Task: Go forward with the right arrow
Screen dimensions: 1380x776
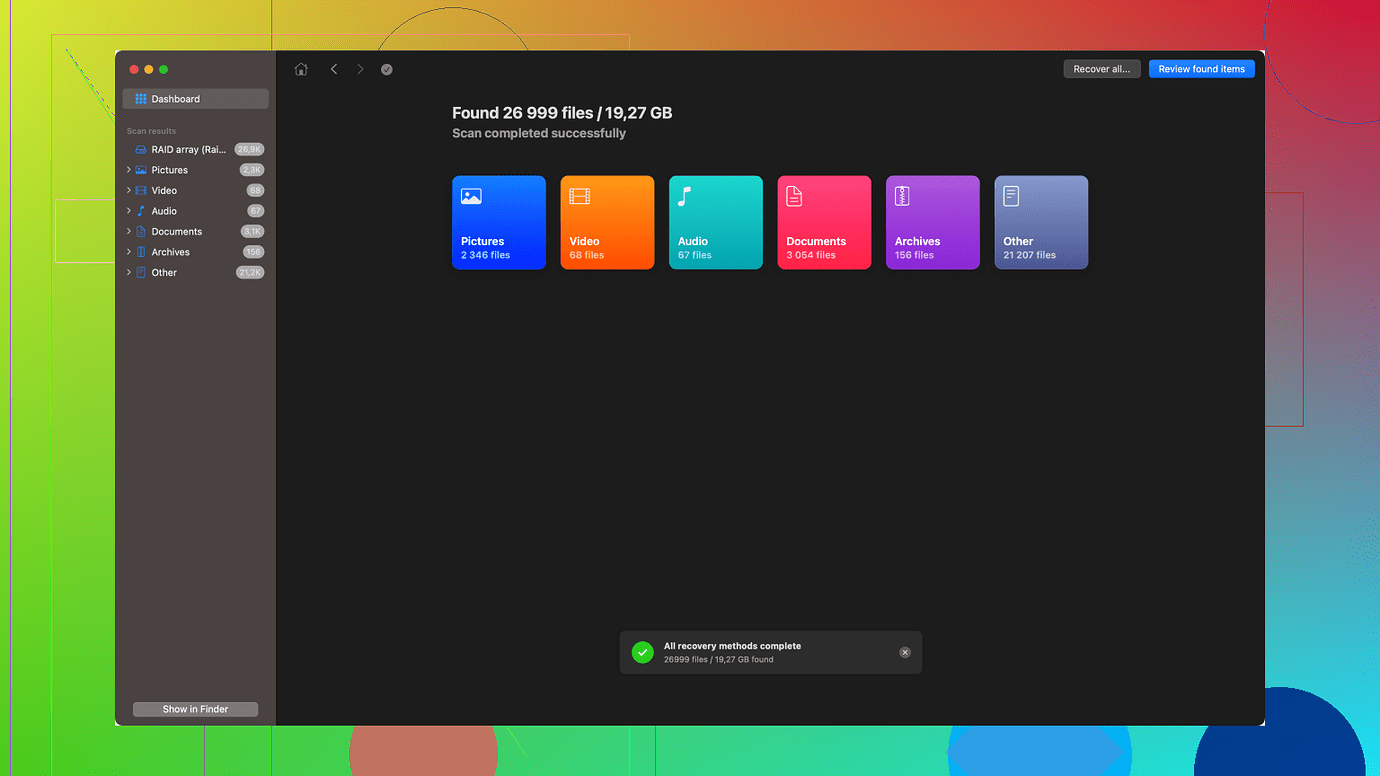Action: (360, 69)
